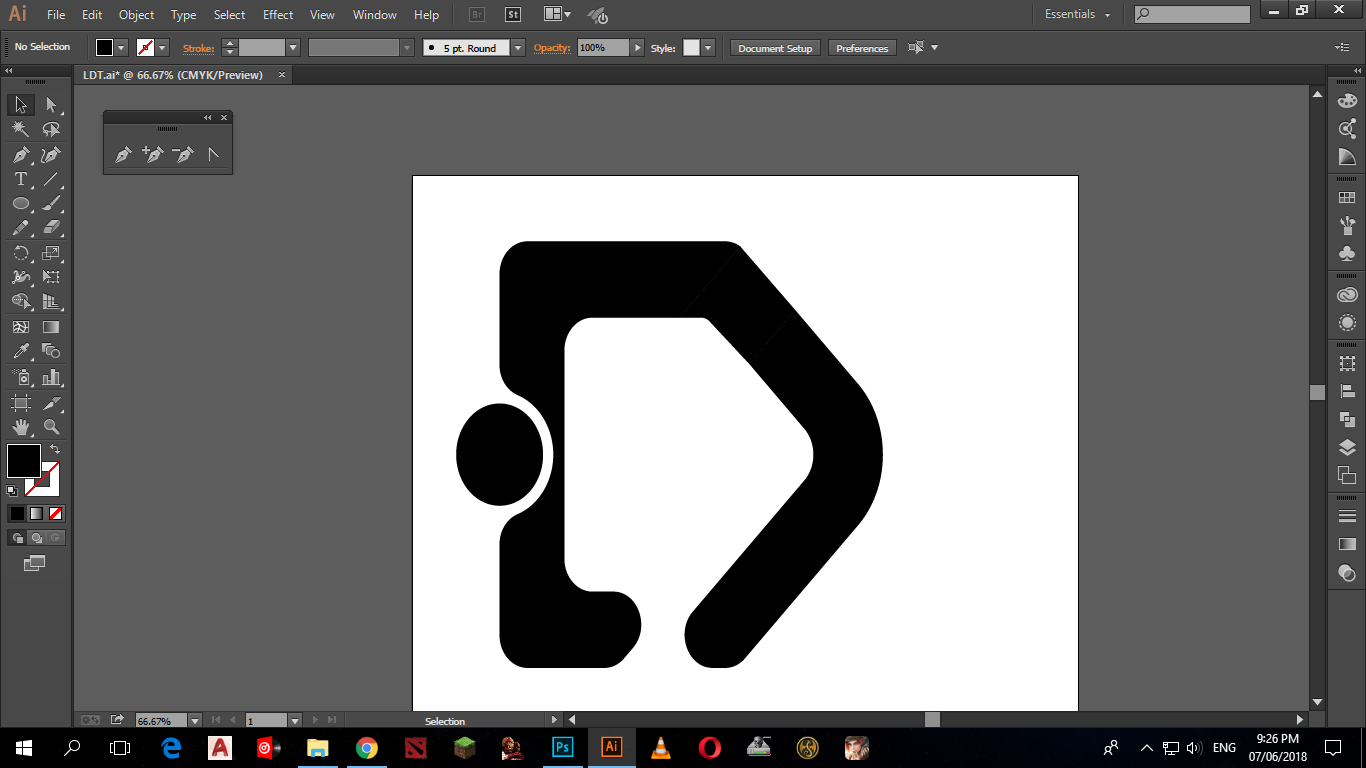Open the Stroke panel link in control bar

pyautogui.click(x=198, y=48)
